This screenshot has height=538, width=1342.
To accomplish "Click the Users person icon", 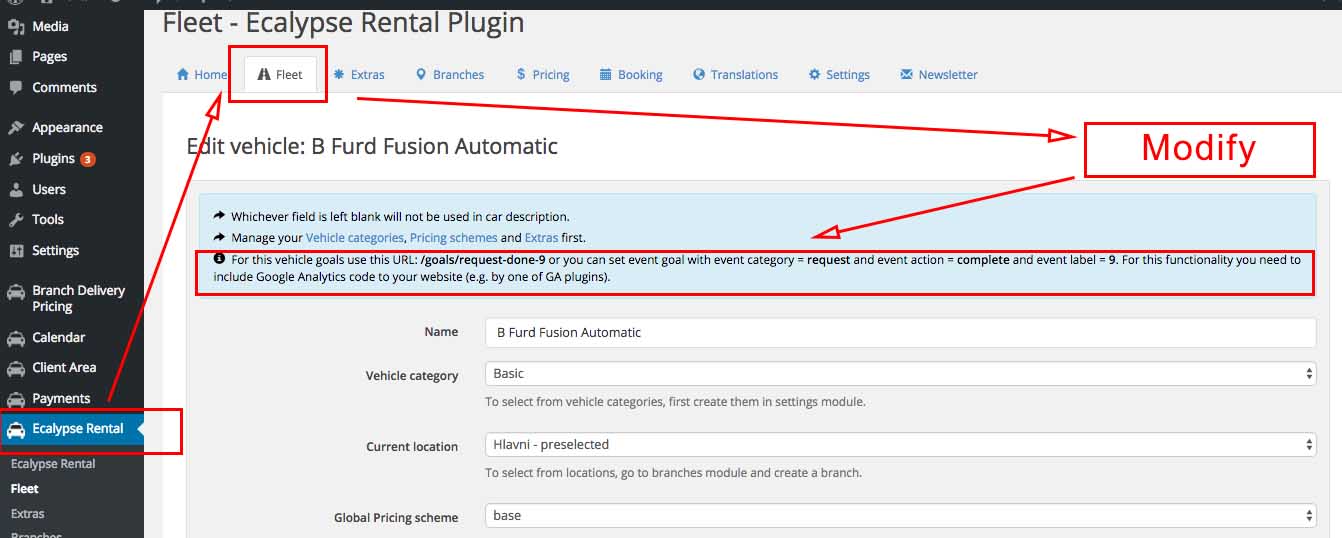I will coord(16,189).
